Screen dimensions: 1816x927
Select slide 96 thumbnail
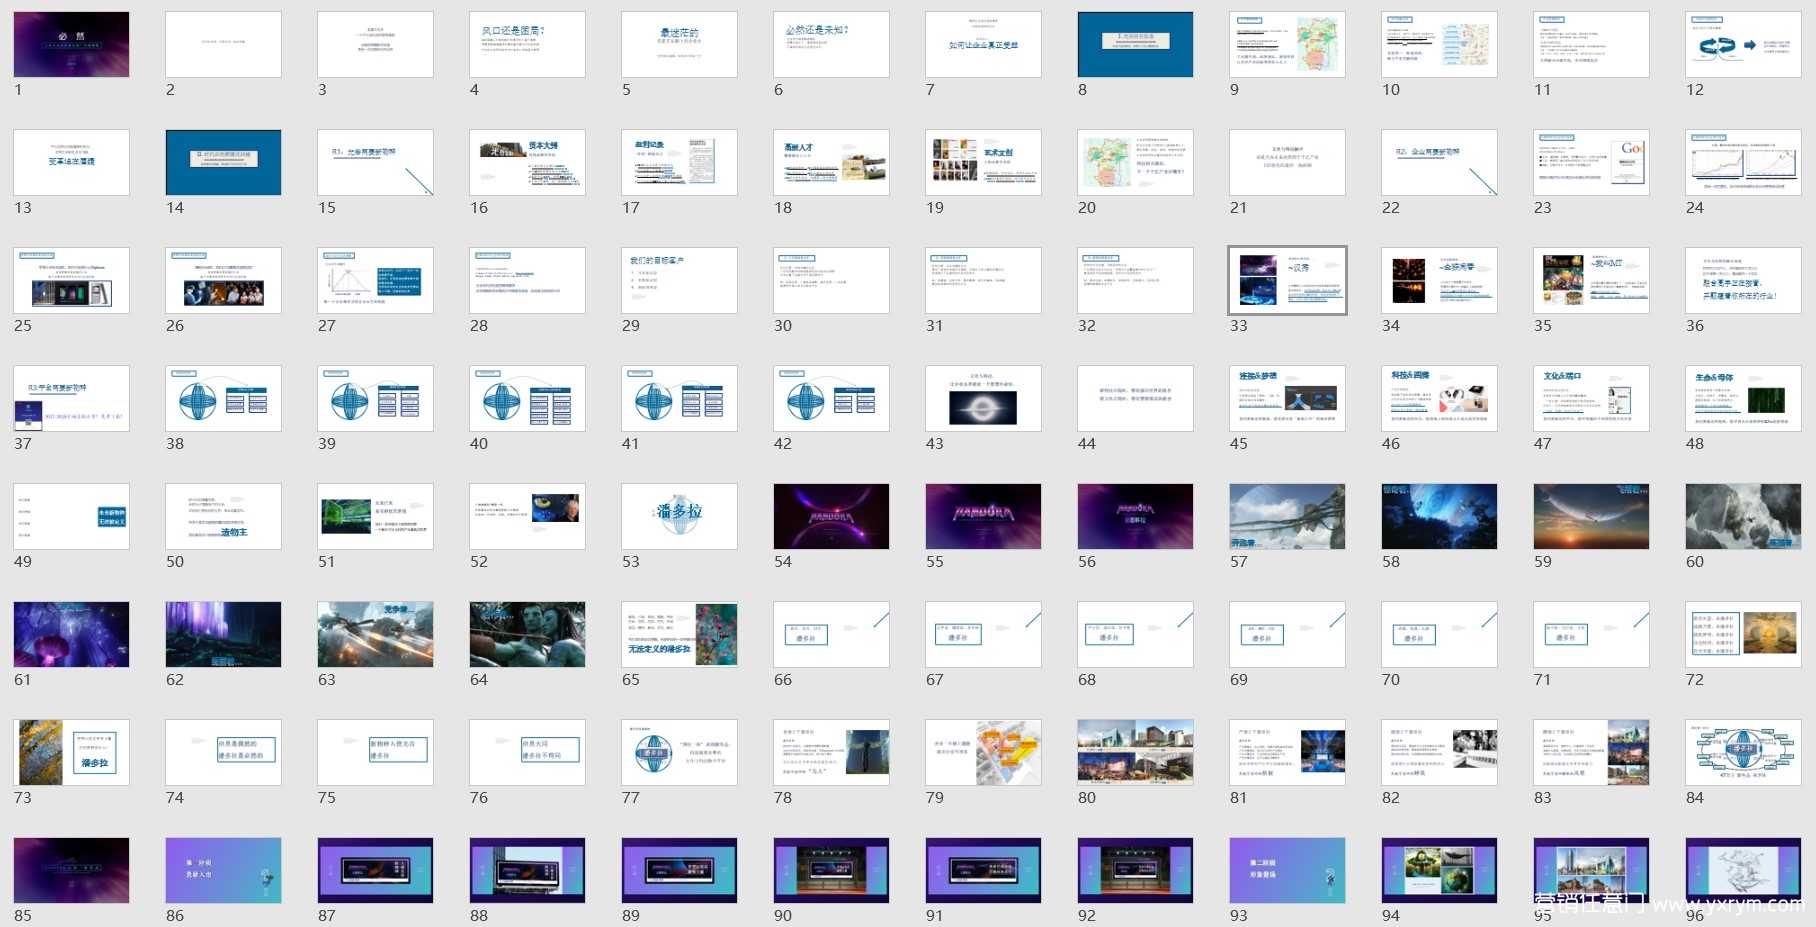click(1743, 870)
